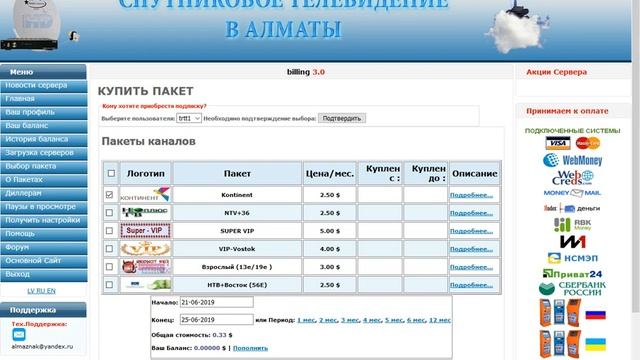Click the Пополнить balance link
The image size is (640, 360).
[250, 348]
